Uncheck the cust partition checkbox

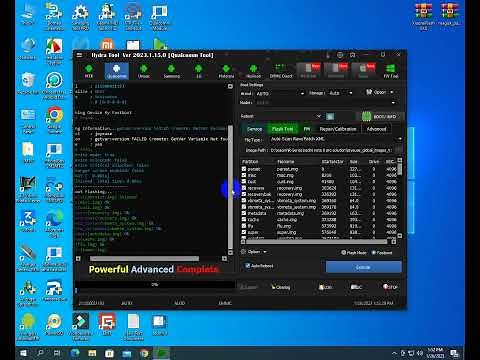(244, 181)
